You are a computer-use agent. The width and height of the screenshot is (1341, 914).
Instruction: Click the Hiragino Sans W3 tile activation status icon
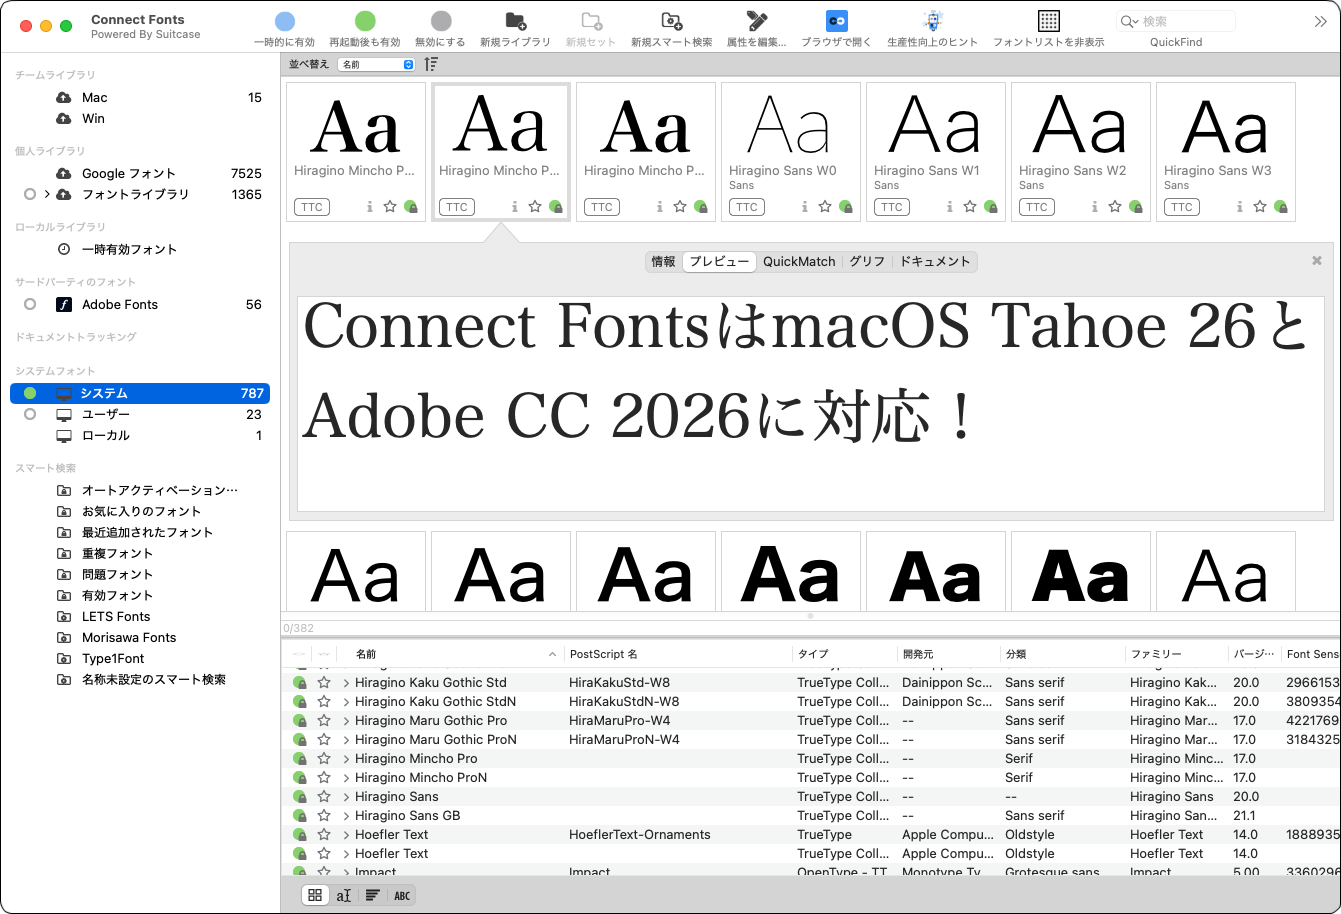point(1281,207)
